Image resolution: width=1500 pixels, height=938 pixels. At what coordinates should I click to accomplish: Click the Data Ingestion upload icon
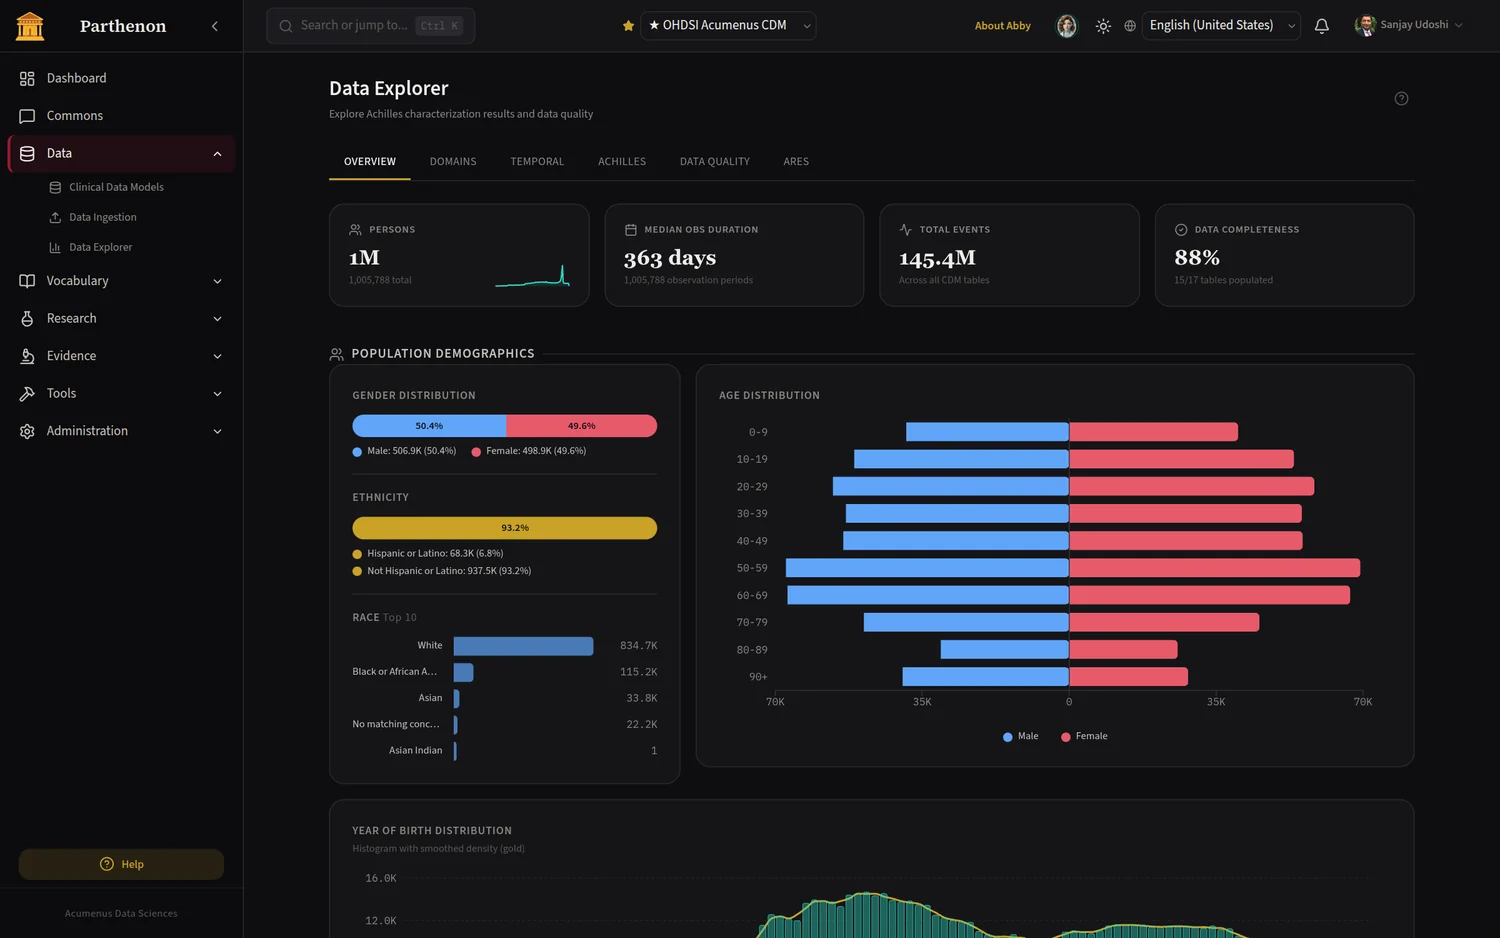coord(55,217)
